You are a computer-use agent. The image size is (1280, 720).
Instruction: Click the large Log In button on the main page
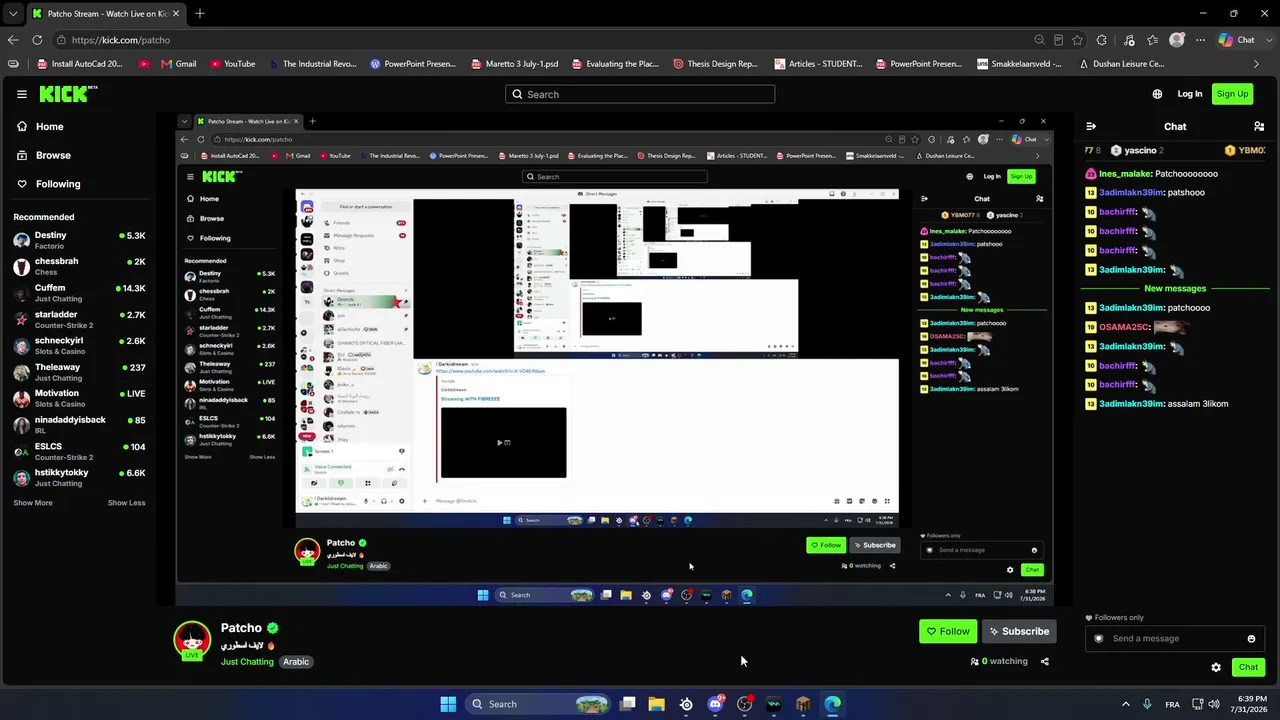(1190, 94)
